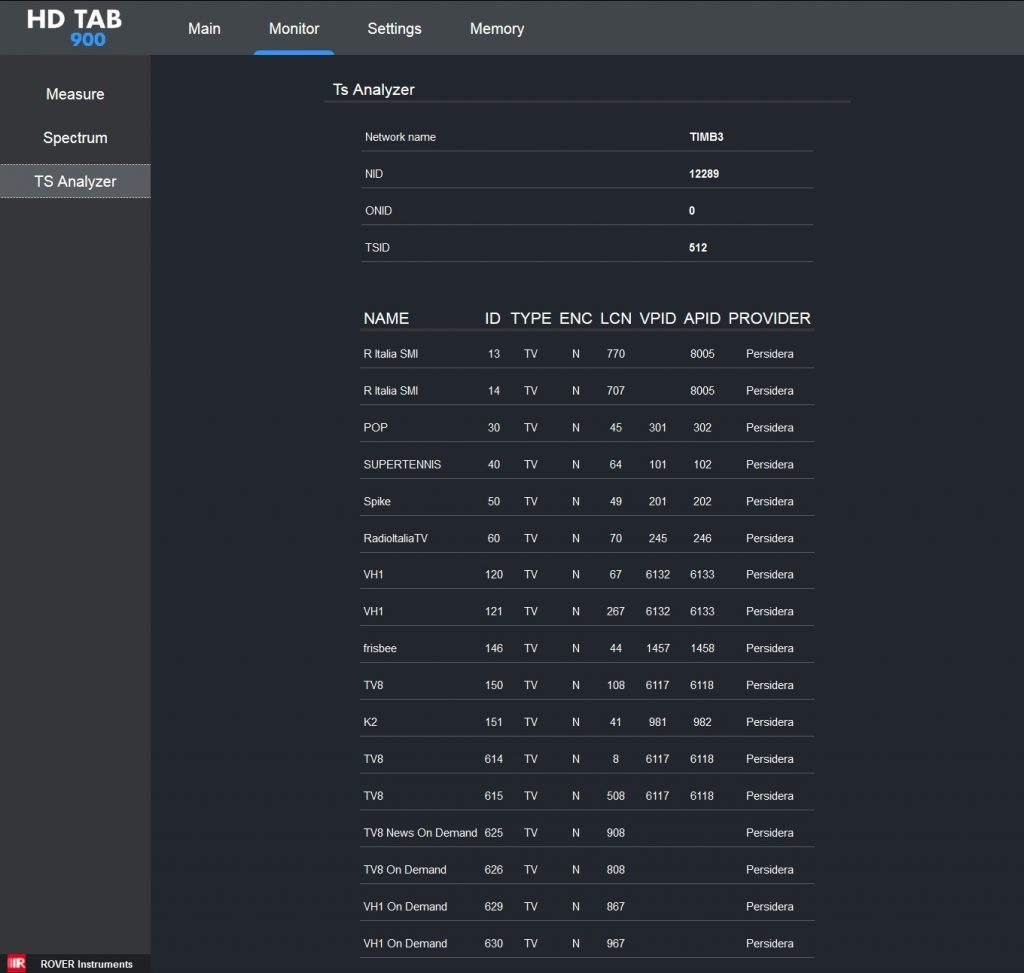This screenshot has width=1024, height=973.
Task: Click the ONID label
Action: point(378,210)
